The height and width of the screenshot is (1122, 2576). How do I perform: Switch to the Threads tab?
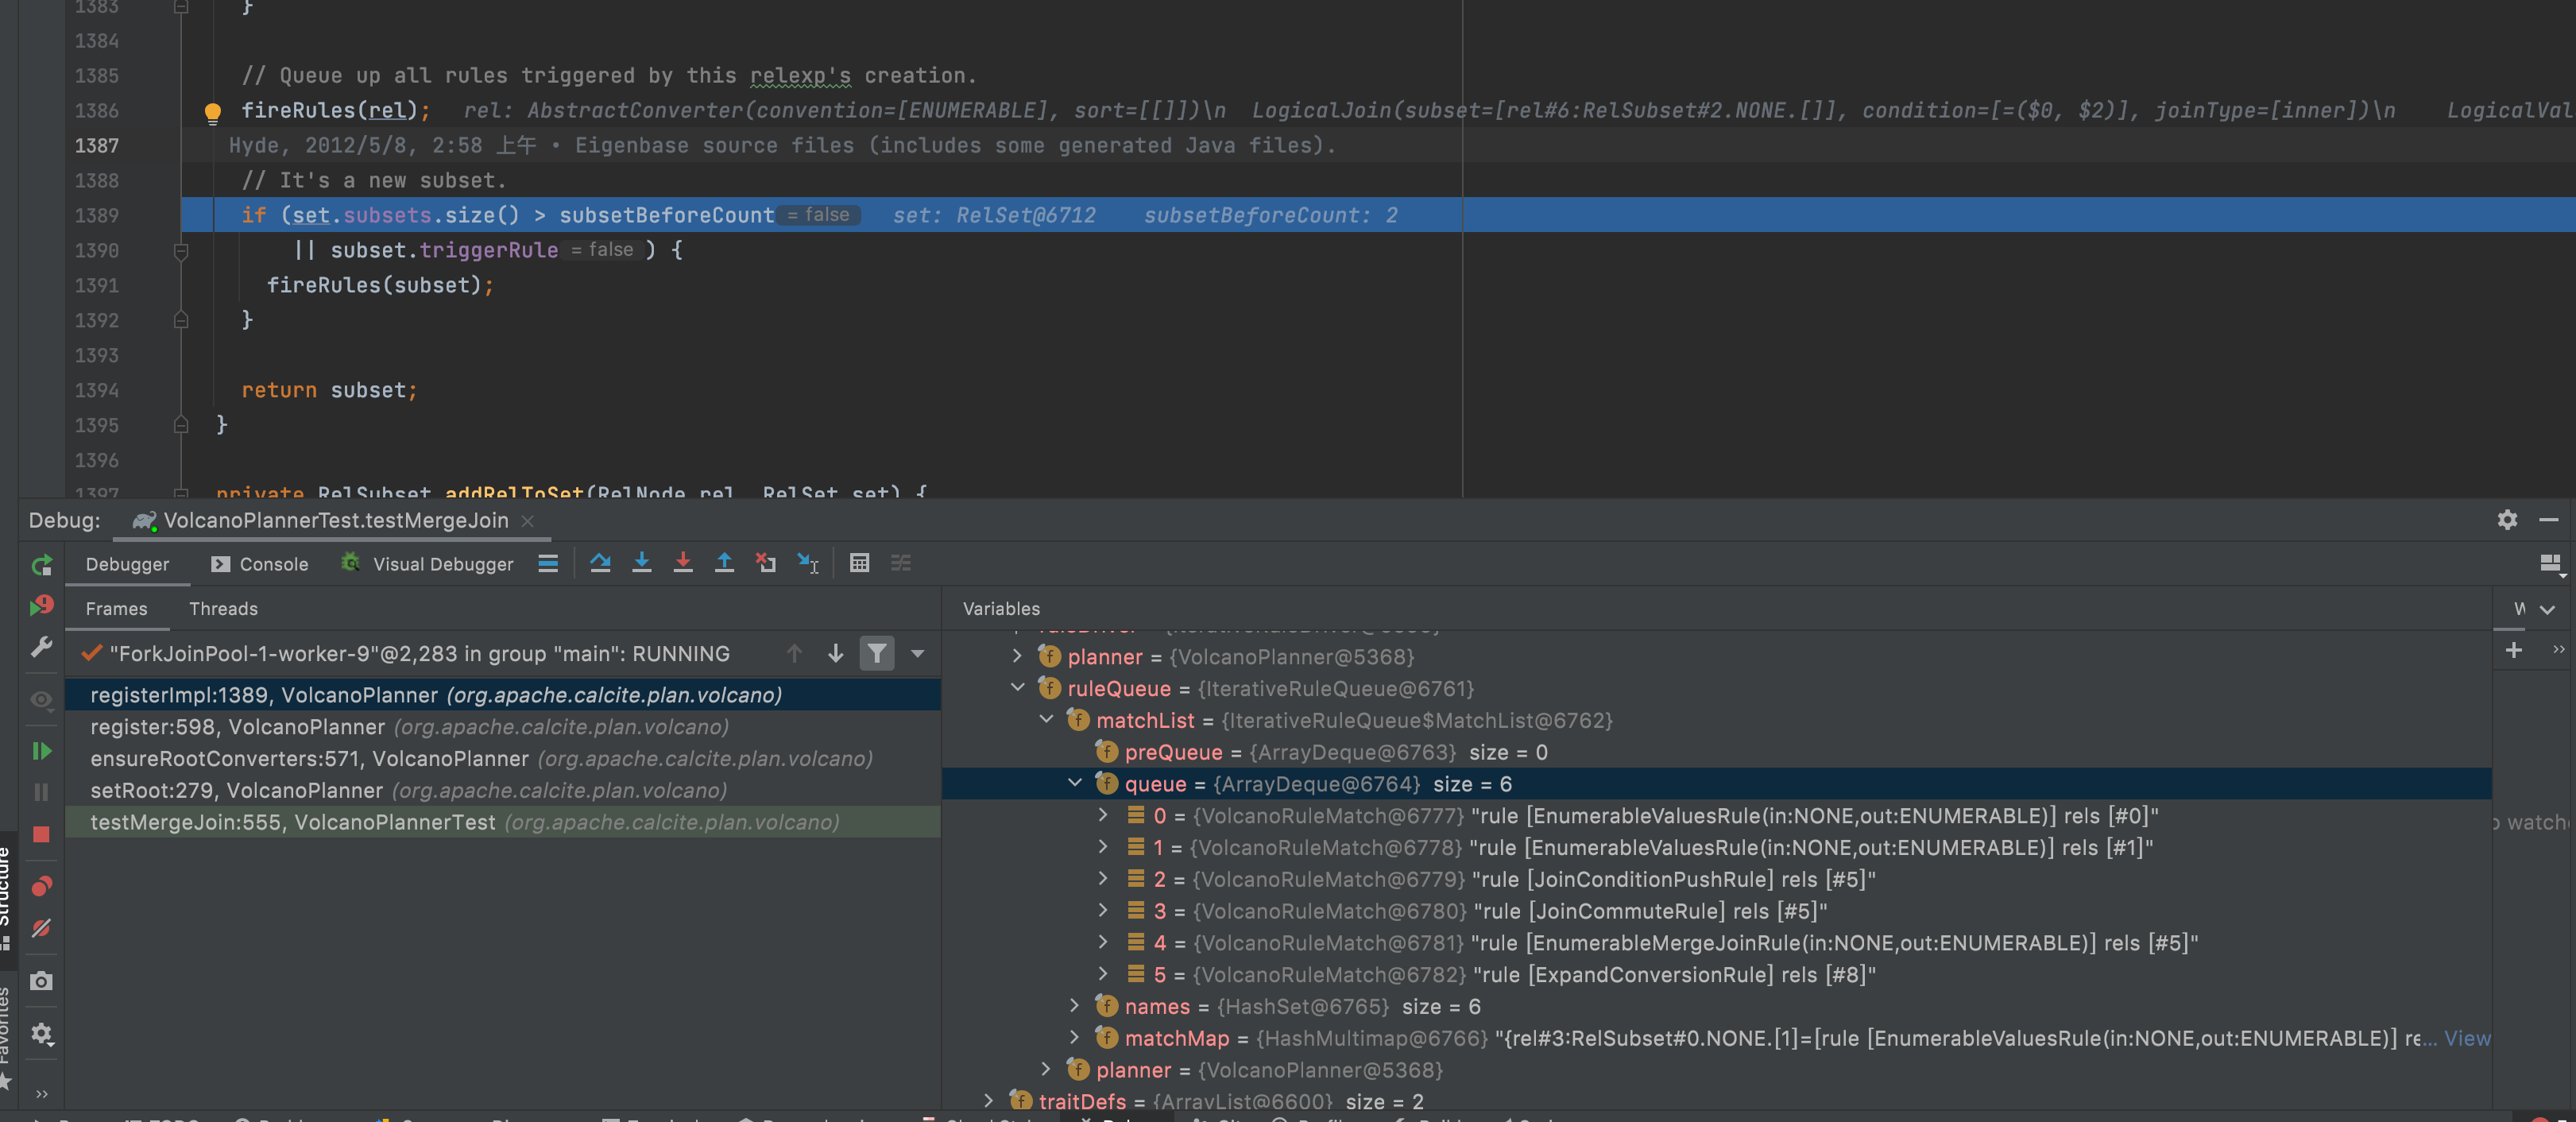coord(223,609)
